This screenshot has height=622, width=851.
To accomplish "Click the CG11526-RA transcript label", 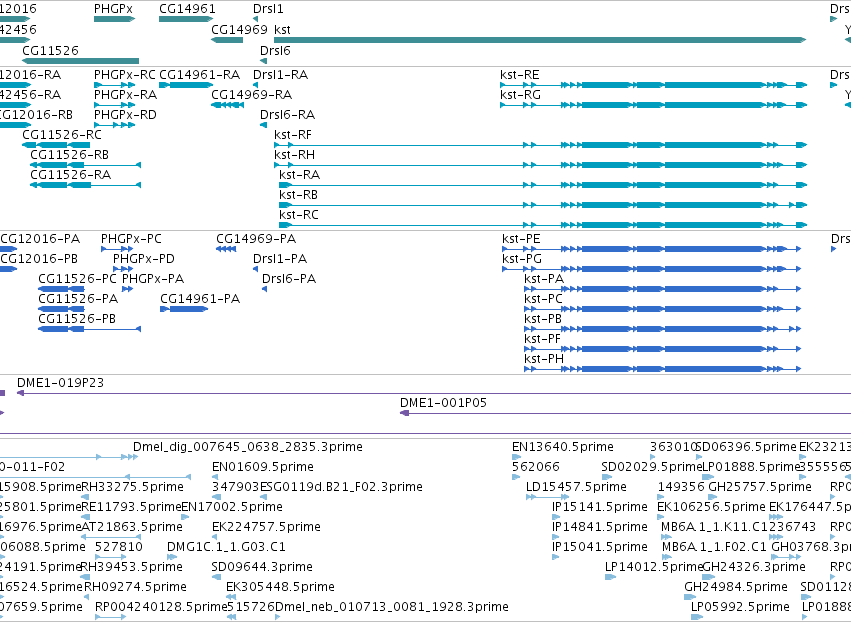I will pyautogui.click(x=71, y=175).
